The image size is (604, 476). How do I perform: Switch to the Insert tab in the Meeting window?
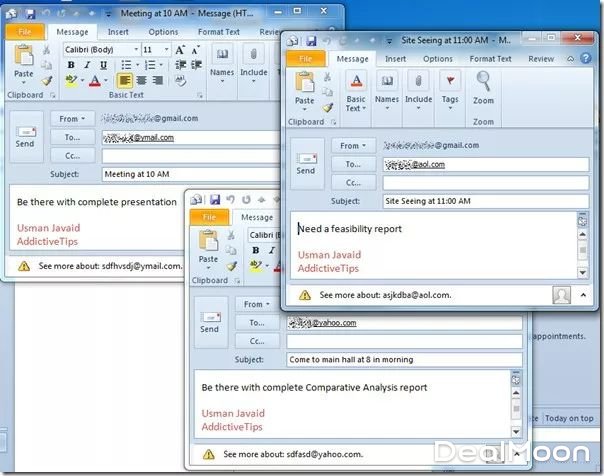(118, 31)
